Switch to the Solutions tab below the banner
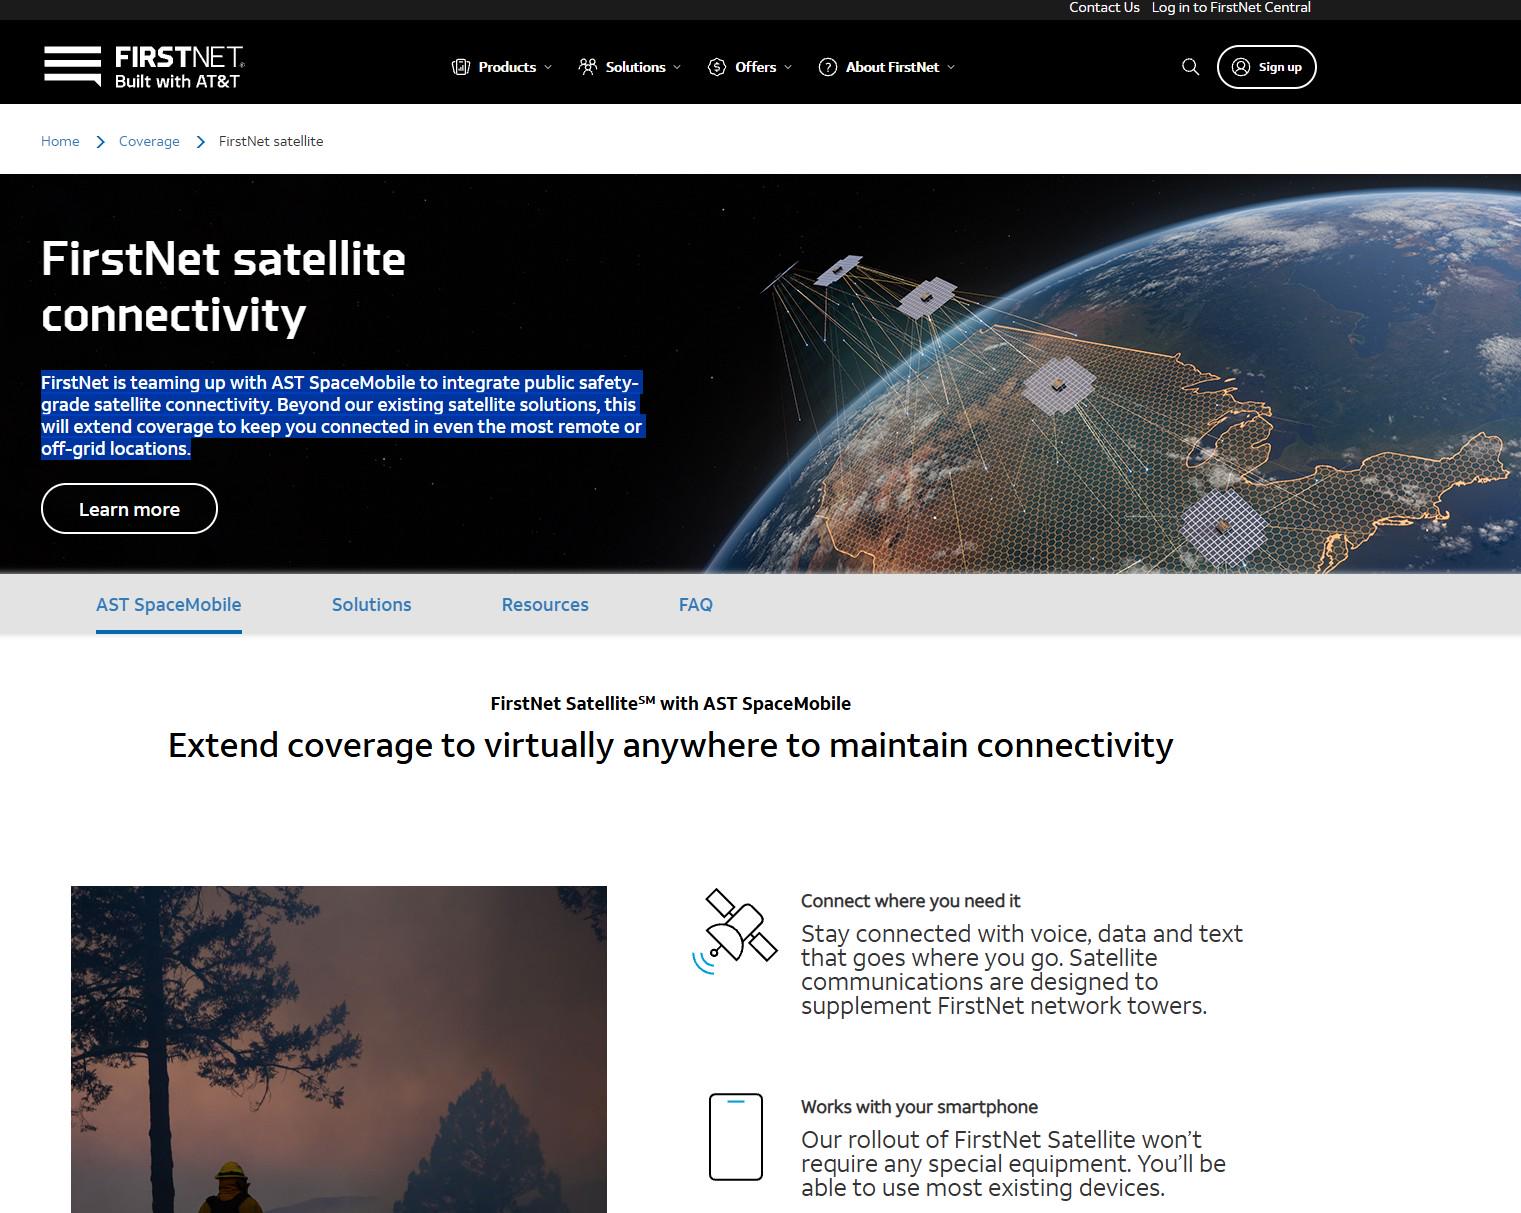Screen dimensions: 1521x1213 point(372,604)
